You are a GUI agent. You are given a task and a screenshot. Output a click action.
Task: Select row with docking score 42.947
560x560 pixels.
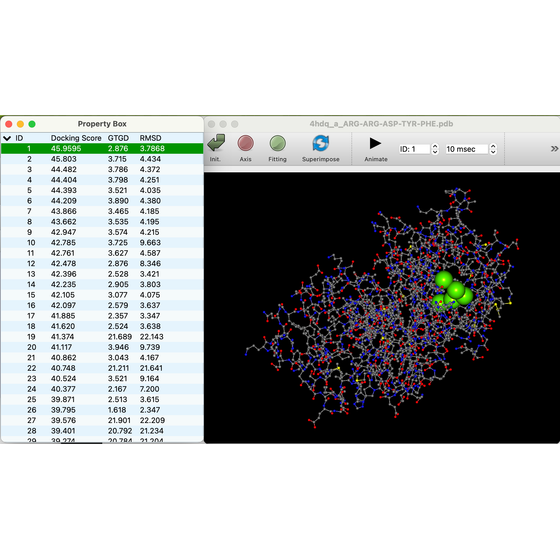102,232
